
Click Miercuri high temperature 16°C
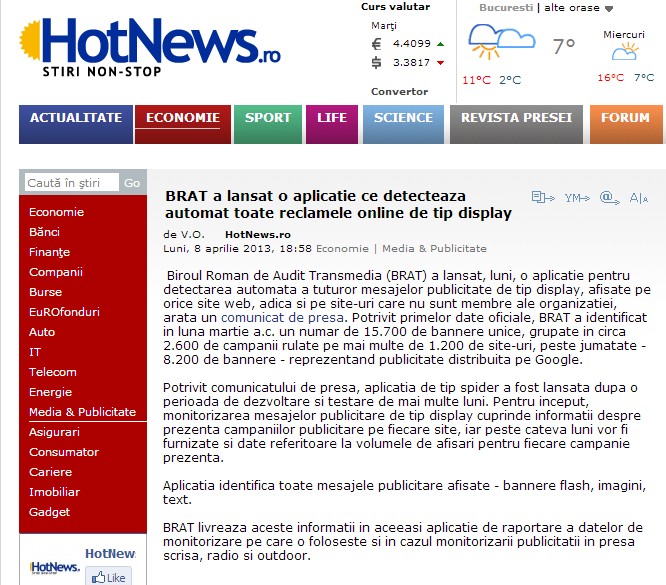(611, 78)
